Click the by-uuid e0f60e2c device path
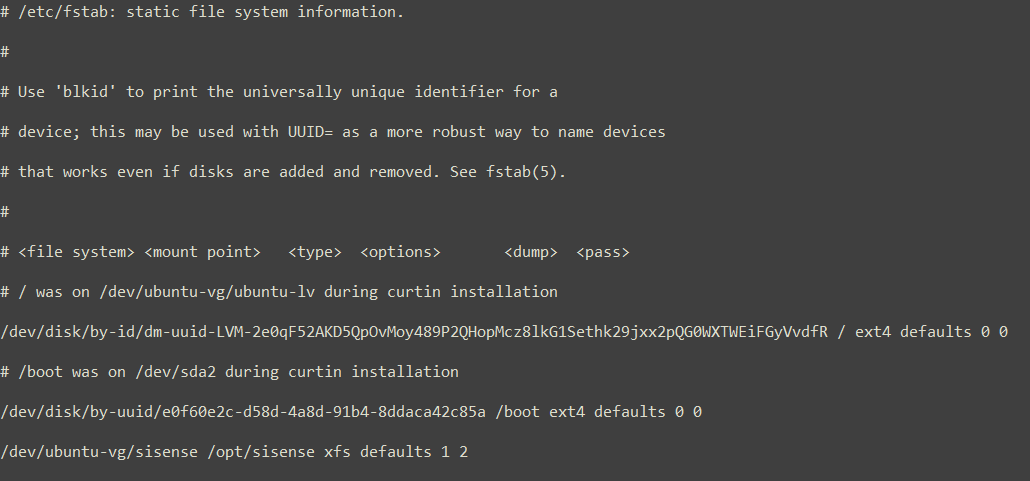 coord(243,412)
